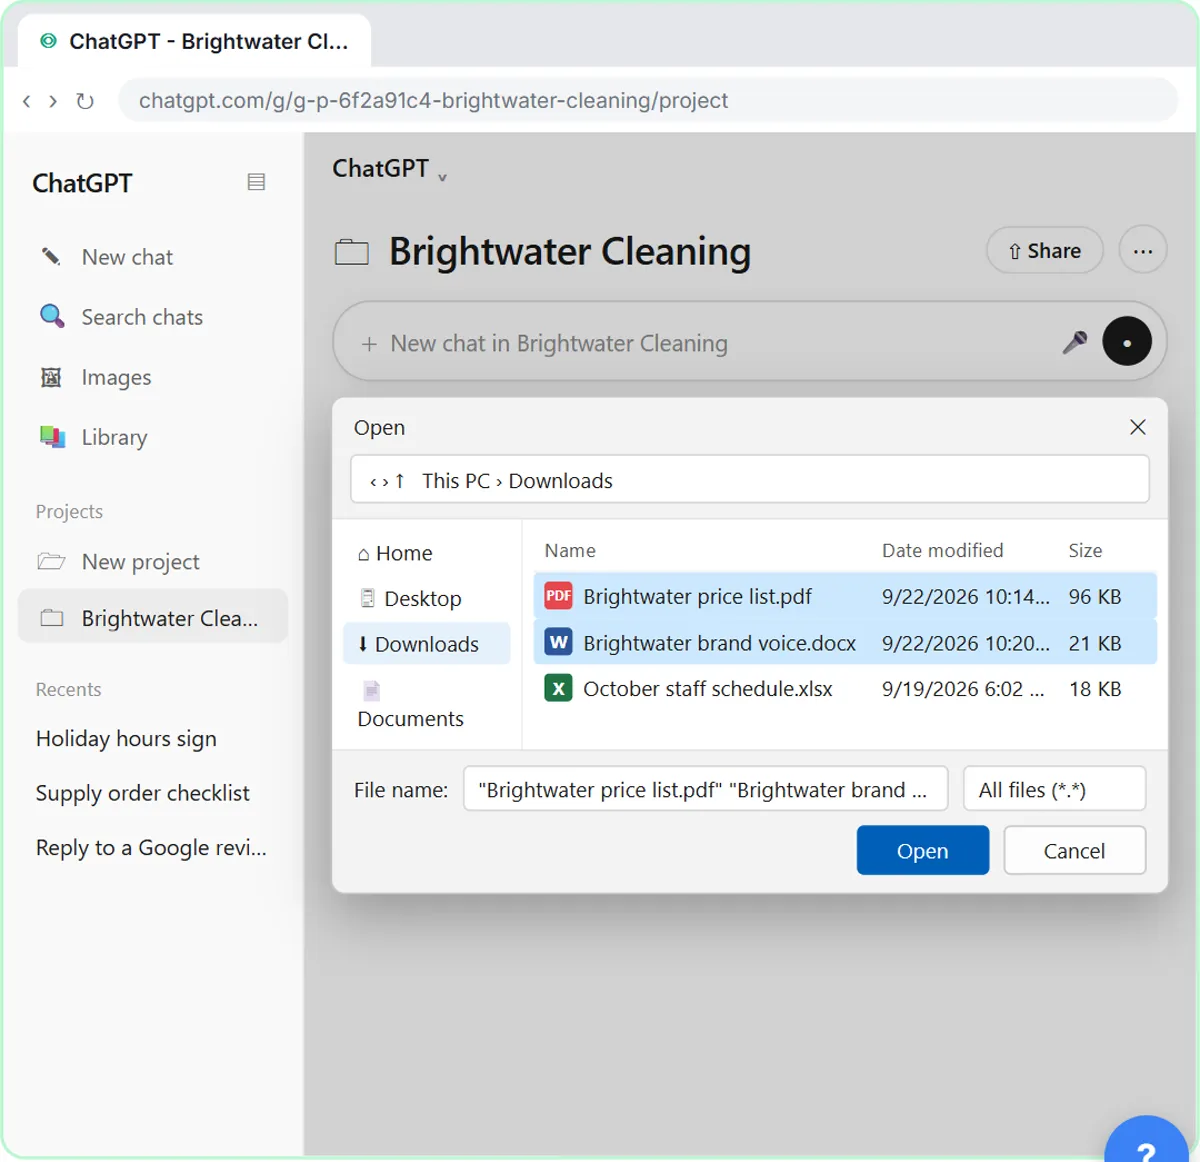The image size is (1200, 1162).
Task: Click the New project folder icon
Action: 51,561
